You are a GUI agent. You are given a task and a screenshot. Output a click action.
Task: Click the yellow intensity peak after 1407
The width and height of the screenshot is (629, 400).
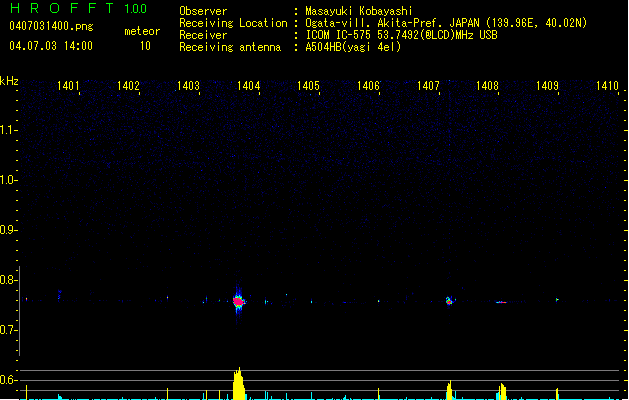click(449, 390)
